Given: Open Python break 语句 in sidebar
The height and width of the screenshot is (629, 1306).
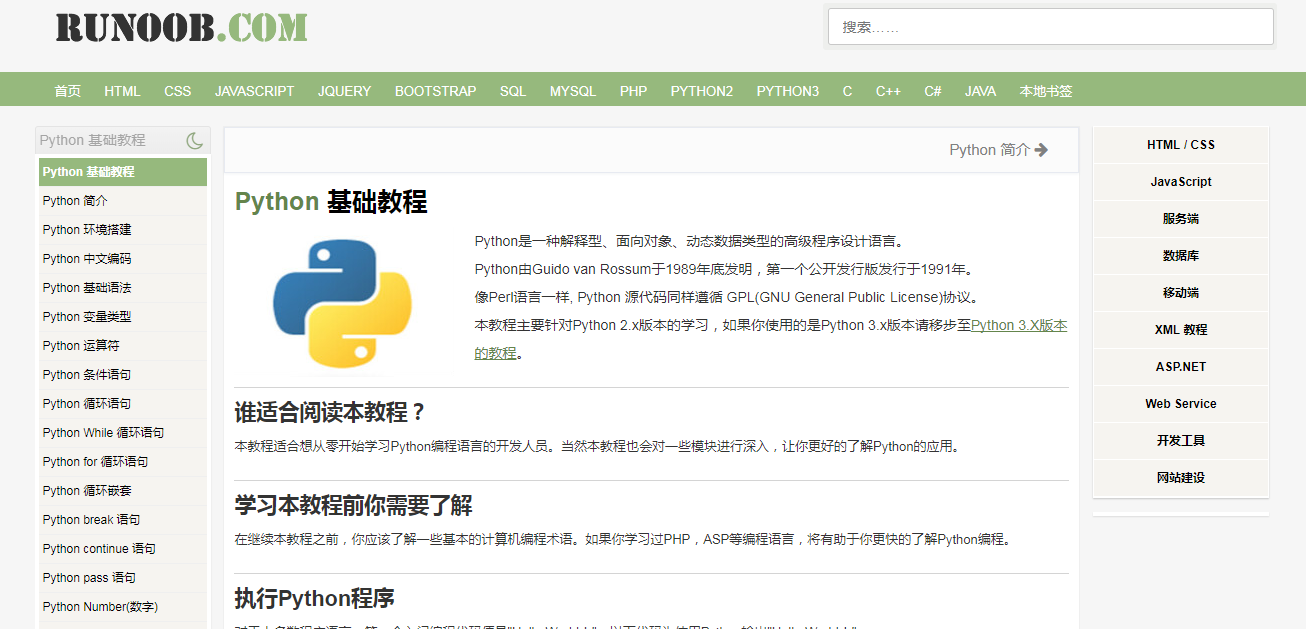Looking at the screenshot, I should tap(123, 520).
